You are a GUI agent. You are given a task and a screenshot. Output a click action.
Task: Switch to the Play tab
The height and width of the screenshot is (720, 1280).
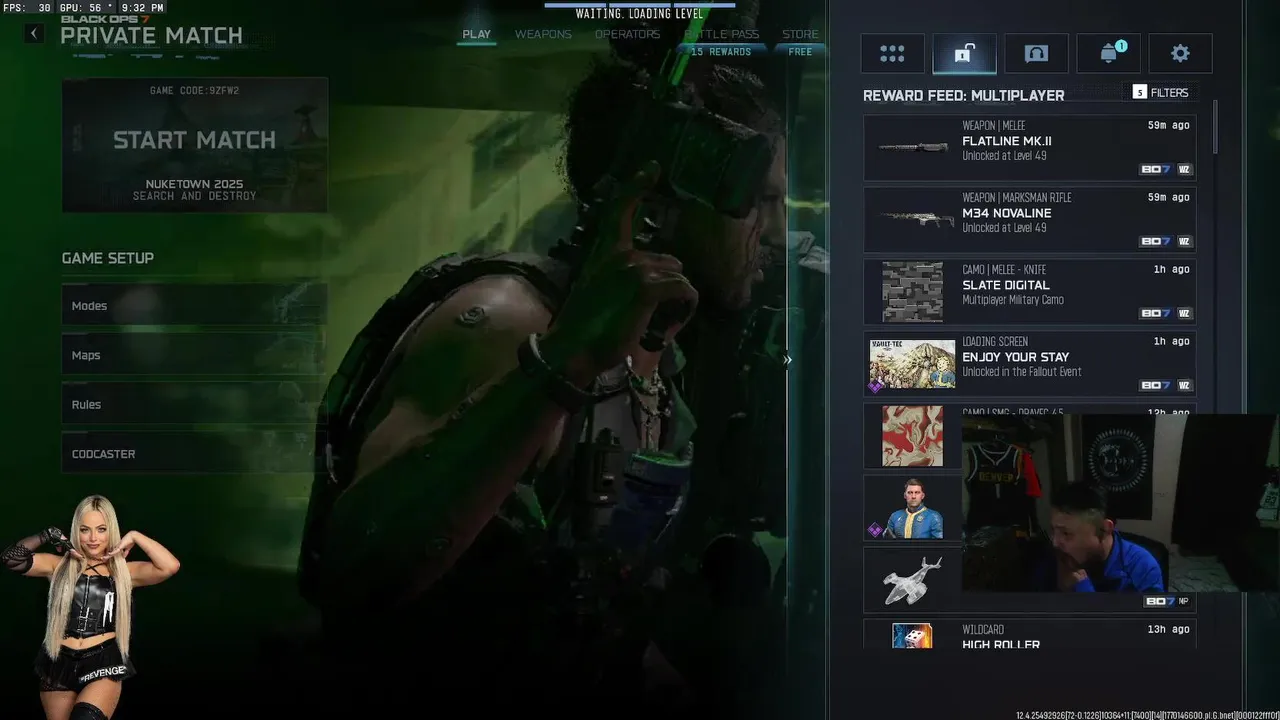(476, 34)
